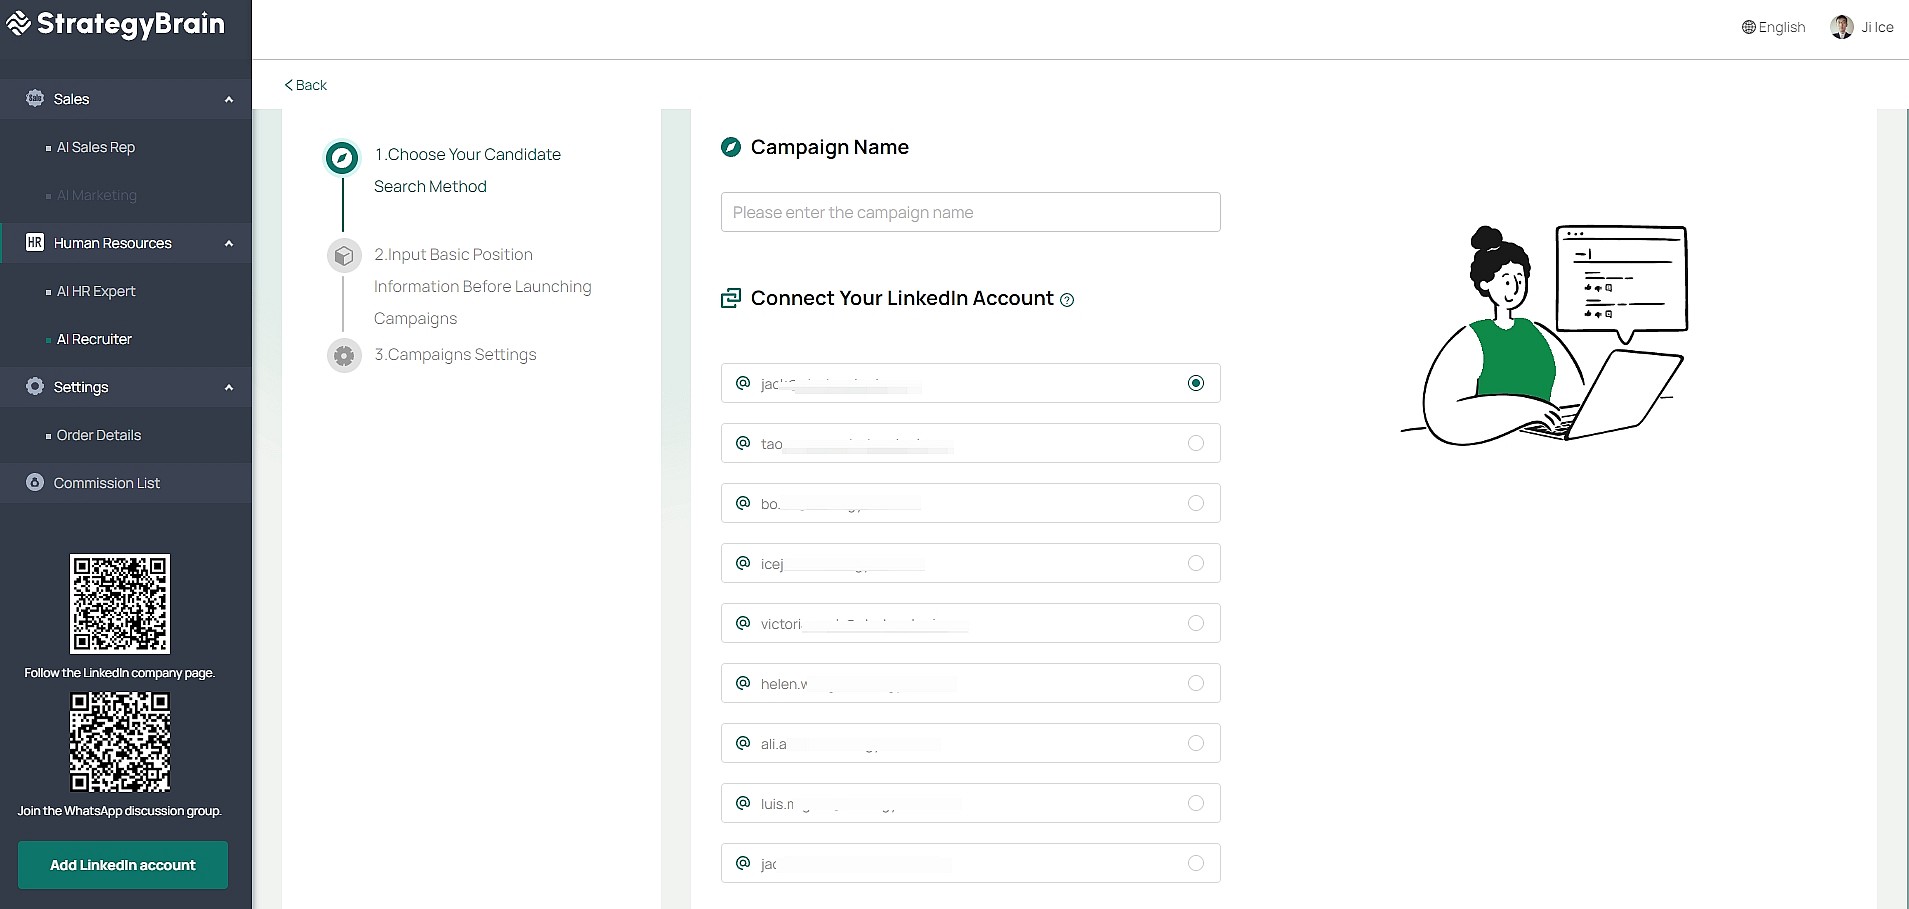Open Order Details in the sidebar

pos(99,435)
